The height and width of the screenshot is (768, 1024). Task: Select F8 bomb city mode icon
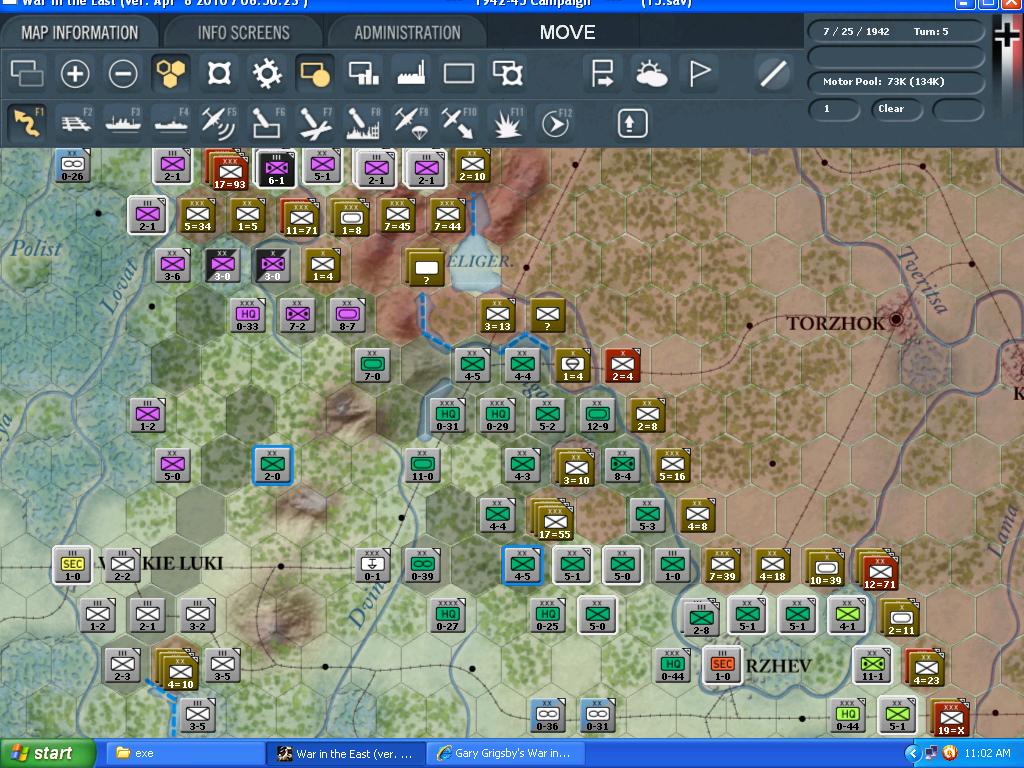(x=363, y=123)
